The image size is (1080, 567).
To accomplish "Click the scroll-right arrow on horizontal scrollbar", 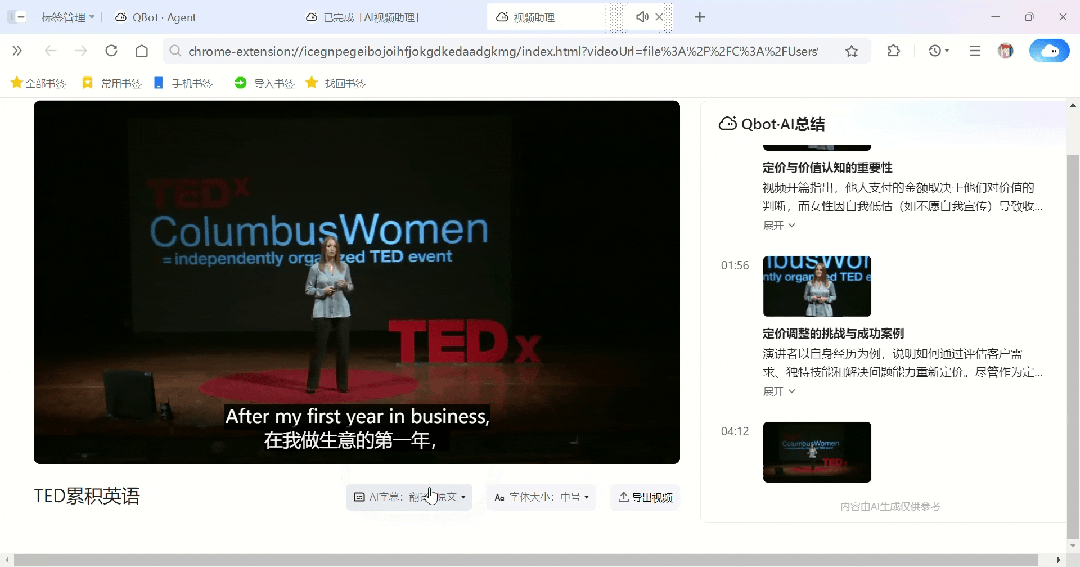I will 1059,559.
